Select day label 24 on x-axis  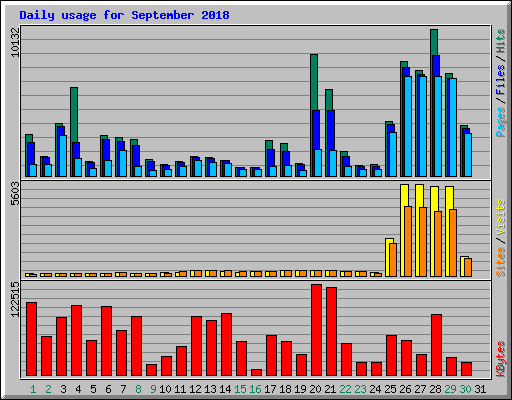(375, 389)
